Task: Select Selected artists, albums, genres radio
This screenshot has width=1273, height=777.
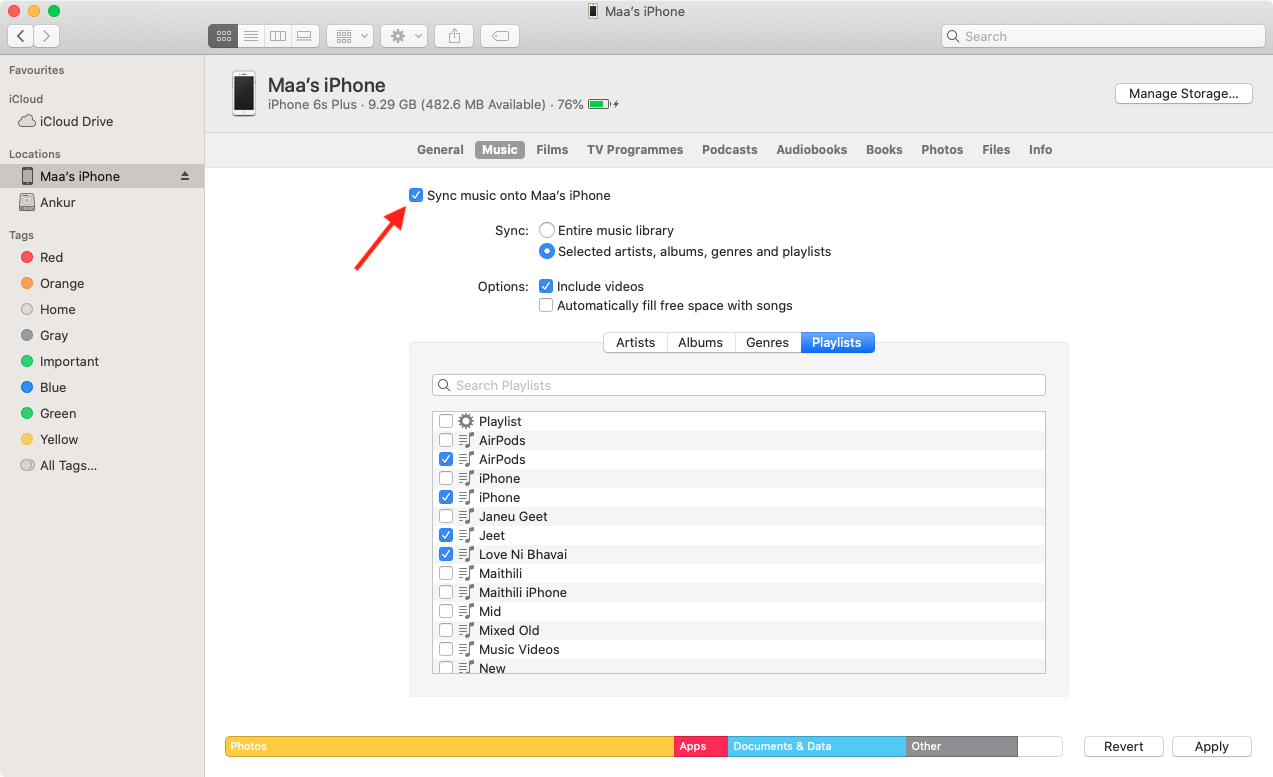Action: (x=547, y=251)
